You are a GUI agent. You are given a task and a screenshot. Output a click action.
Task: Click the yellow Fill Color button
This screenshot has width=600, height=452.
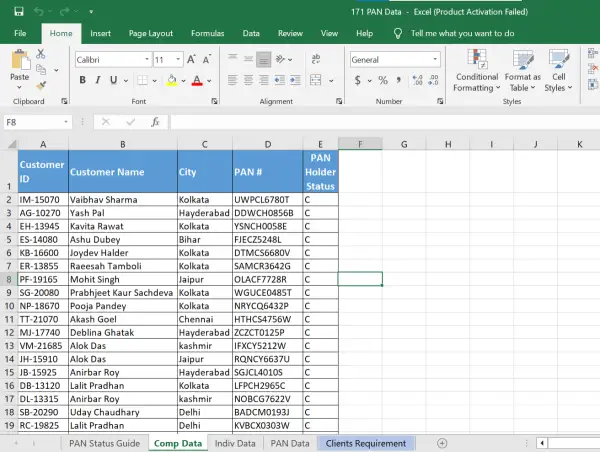coord(173,81)
